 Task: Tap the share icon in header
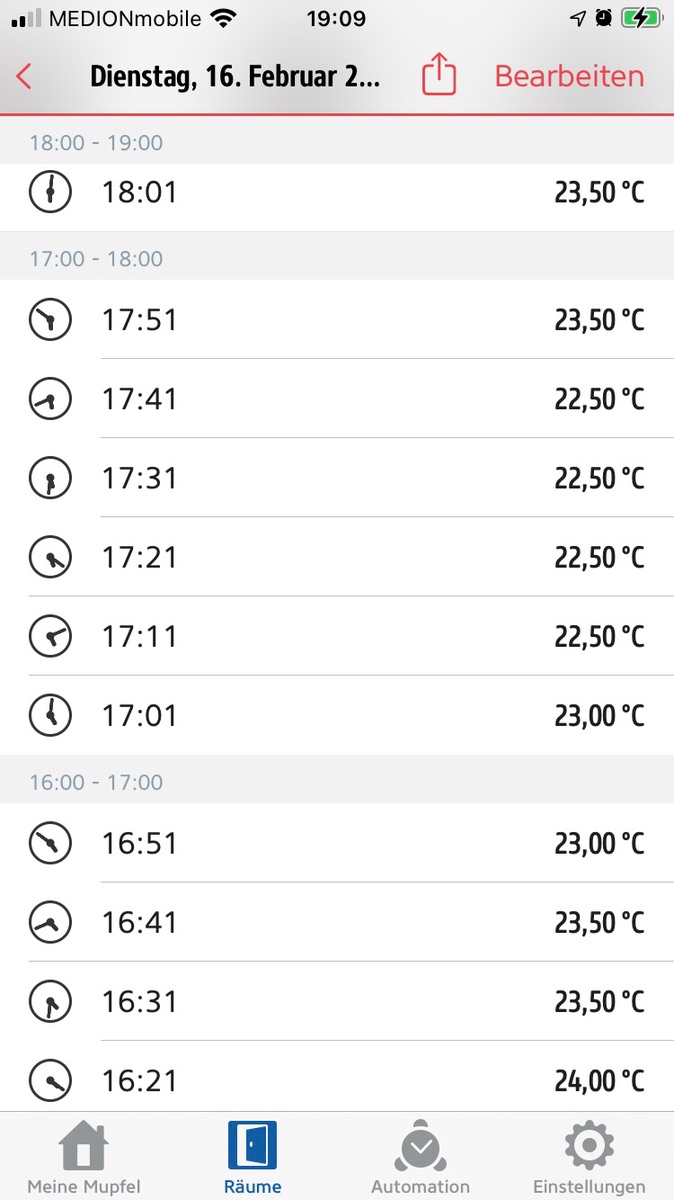point(439,75)
